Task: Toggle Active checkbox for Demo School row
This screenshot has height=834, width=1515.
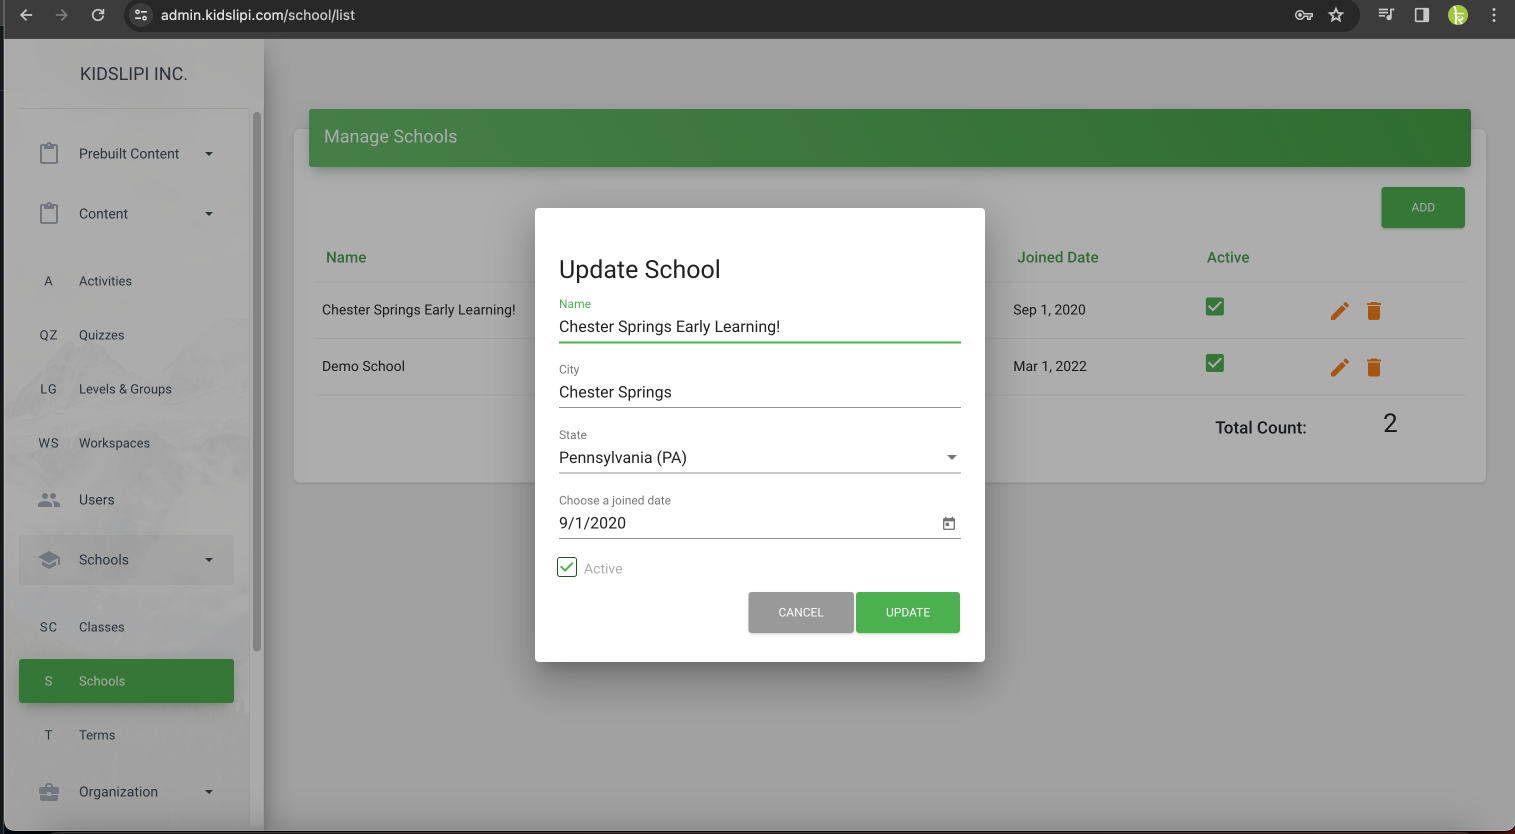Action: [x=1215, y=363]
